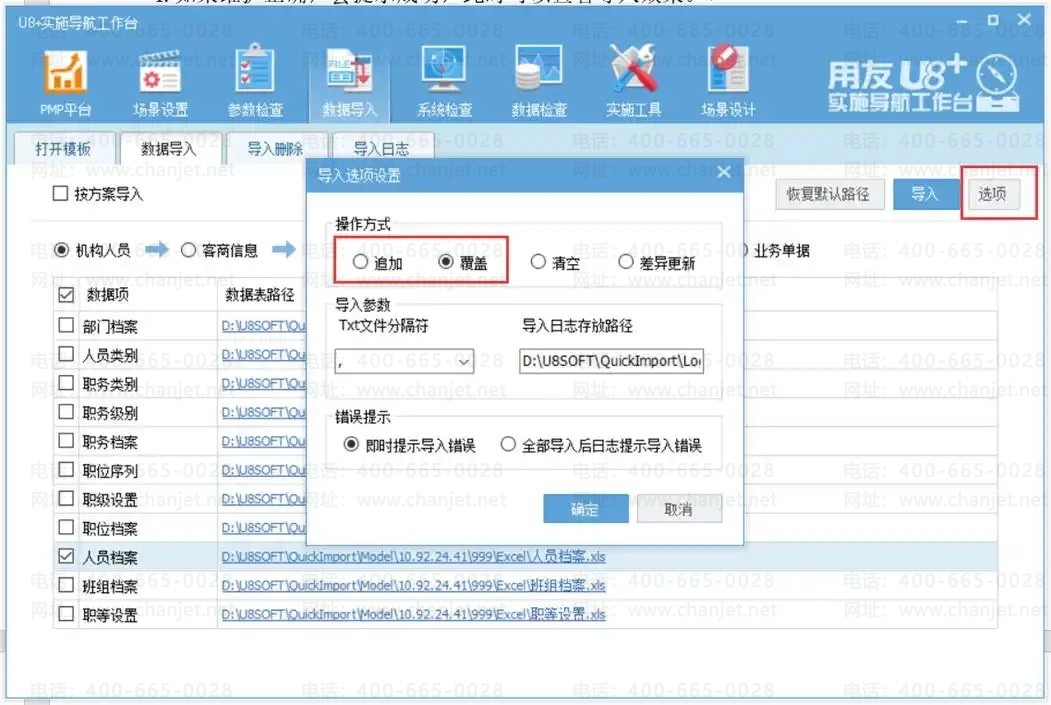Switch to the 打开模板 tab
This screenshot has width=1051, height=705.
(63, 149)
